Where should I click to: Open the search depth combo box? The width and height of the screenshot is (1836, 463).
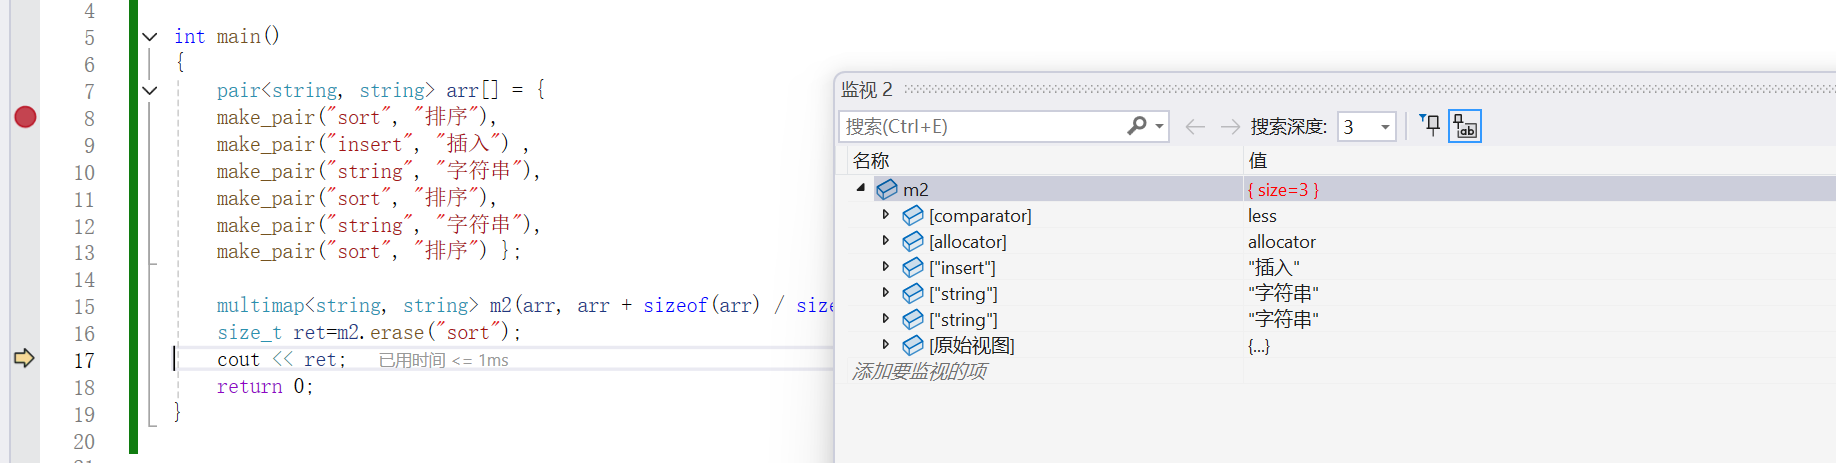click(x=1366, y=127)
